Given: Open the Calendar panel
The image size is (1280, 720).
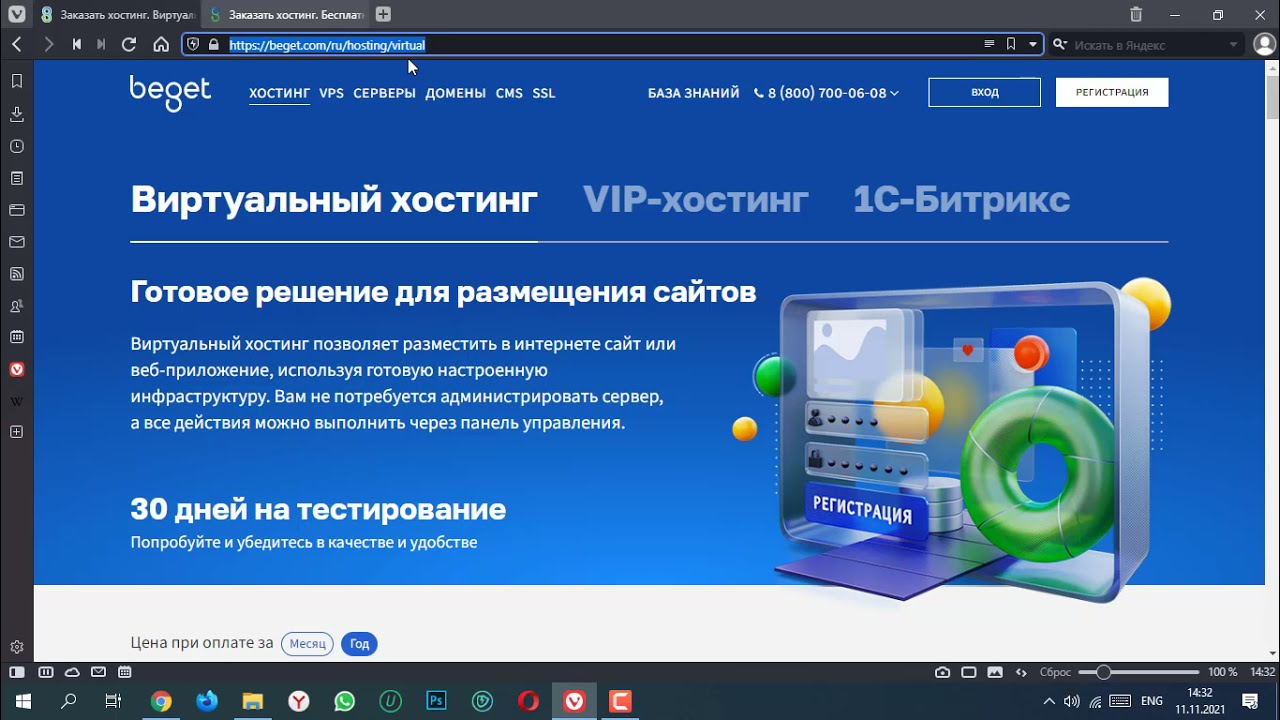Looking at the screenshot, I should [x=17, y=337].
